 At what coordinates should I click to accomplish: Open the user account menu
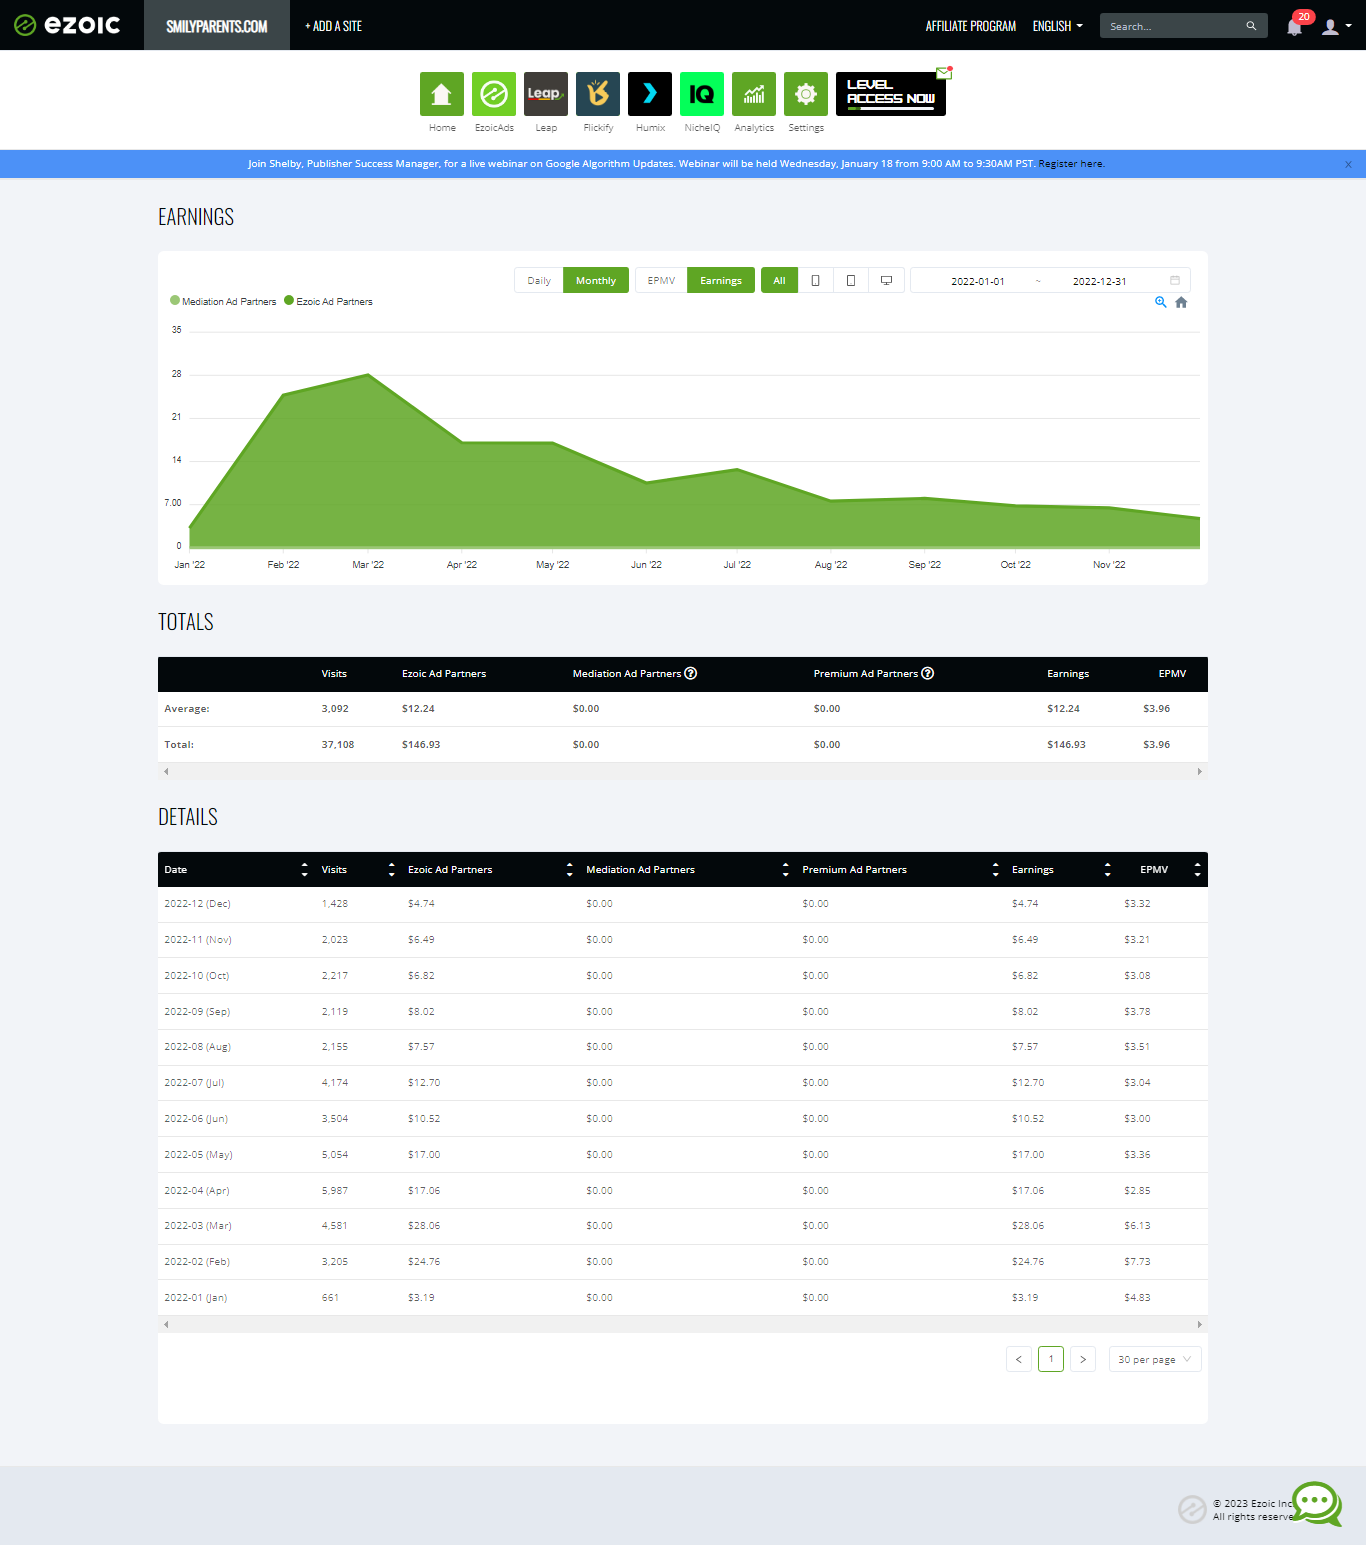tap(1336, 27)
